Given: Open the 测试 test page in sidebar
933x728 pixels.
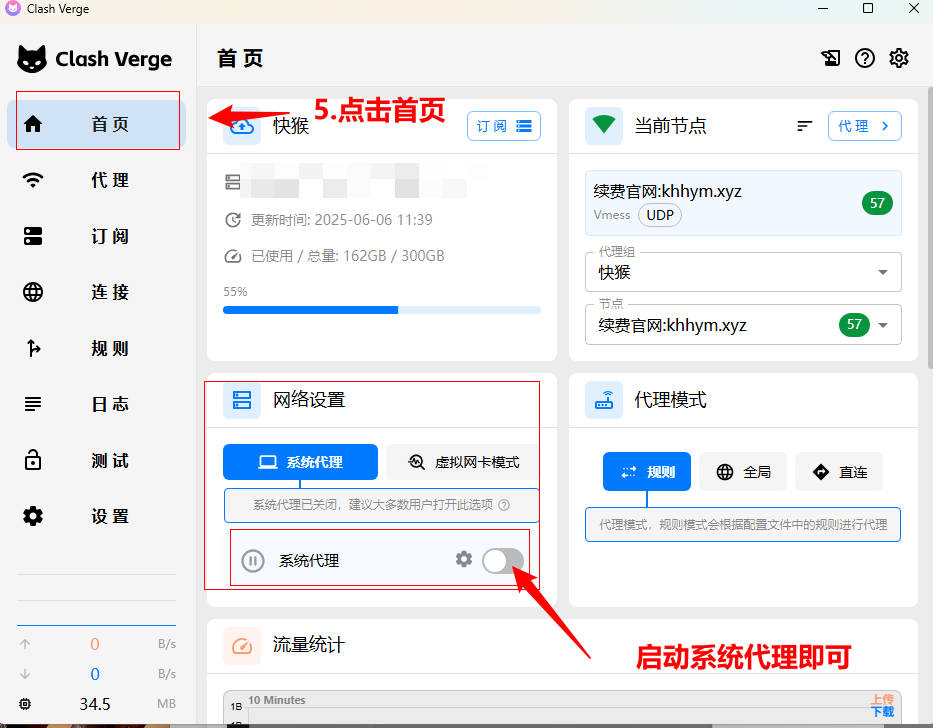Looking at the screenshot, I should pos(96,460).
